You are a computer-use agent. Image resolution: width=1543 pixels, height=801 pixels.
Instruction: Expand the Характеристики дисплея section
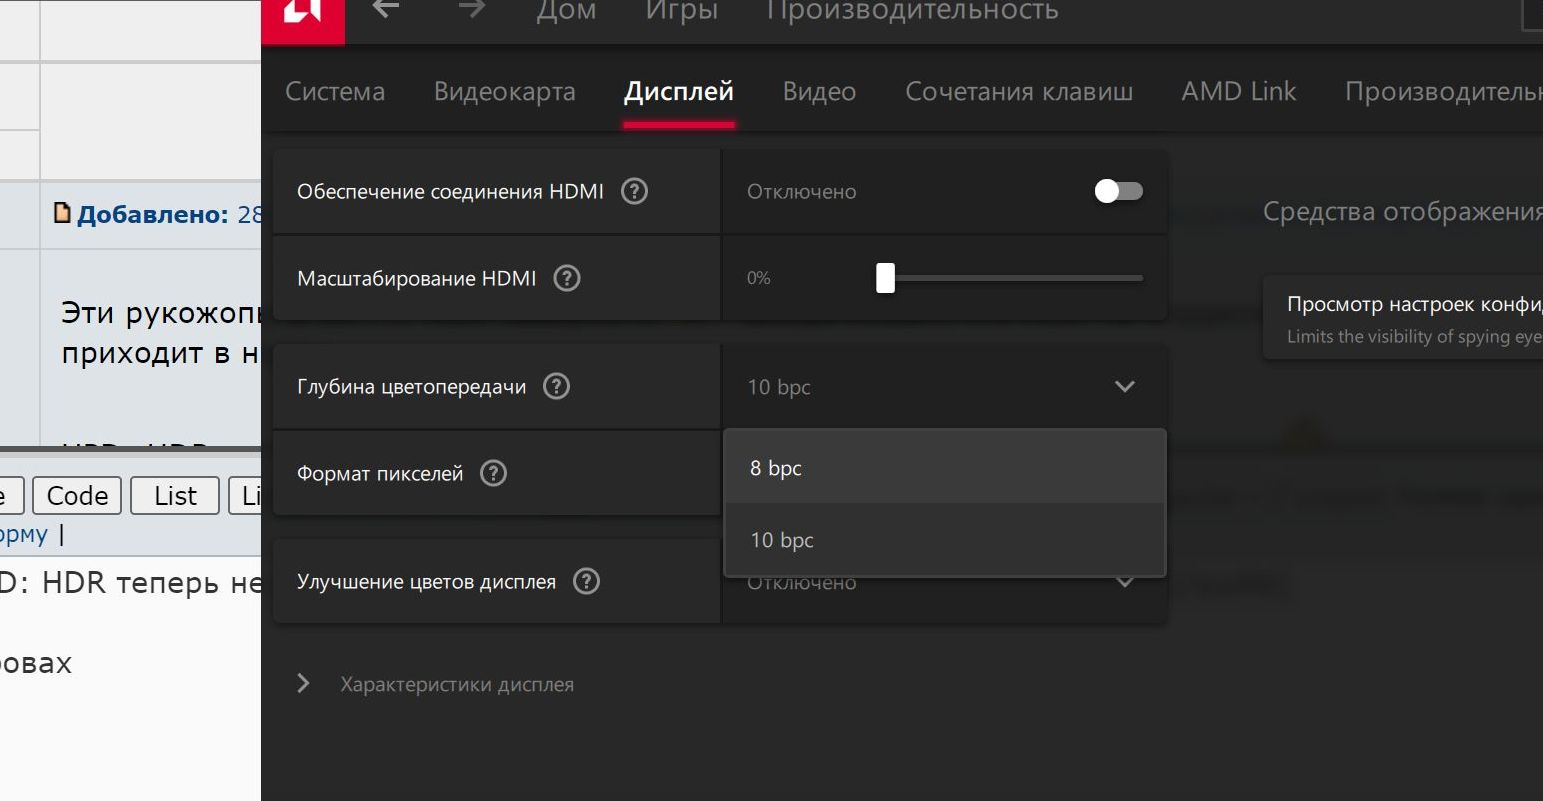[304, 684]
